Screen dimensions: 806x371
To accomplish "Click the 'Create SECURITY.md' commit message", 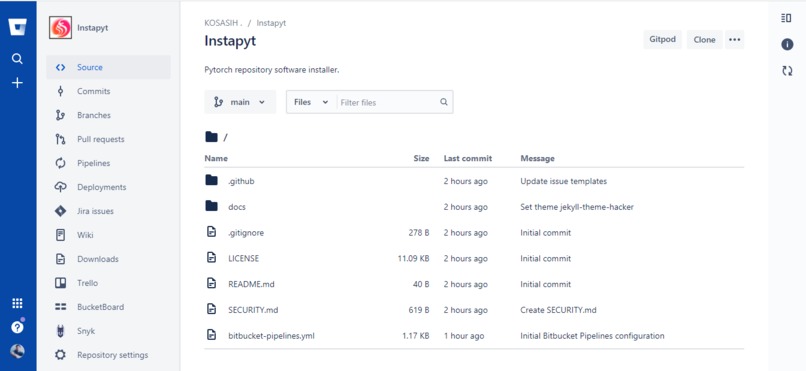I will [x=558, y=310].
